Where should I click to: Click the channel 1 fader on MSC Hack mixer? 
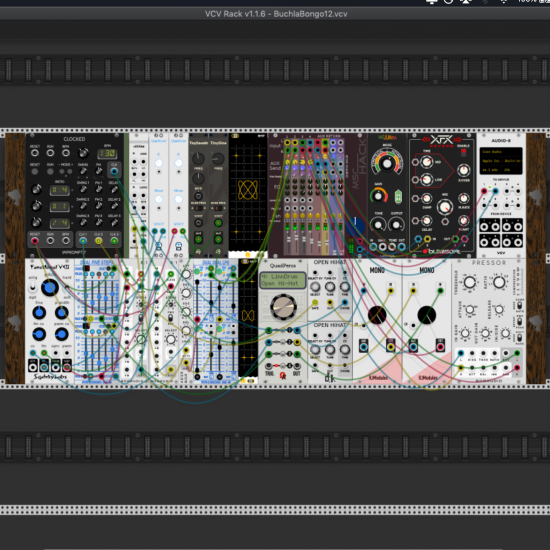(x=289, y=240)
